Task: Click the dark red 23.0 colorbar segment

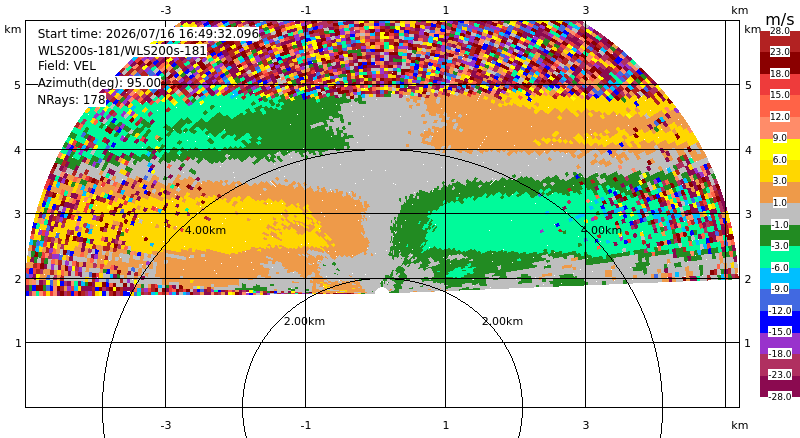Action: click(x=780, y=63)
